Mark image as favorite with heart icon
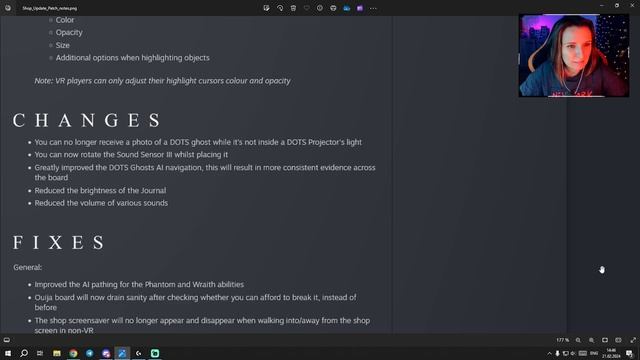This screenshot has height=360, width=640. [307, 8]
